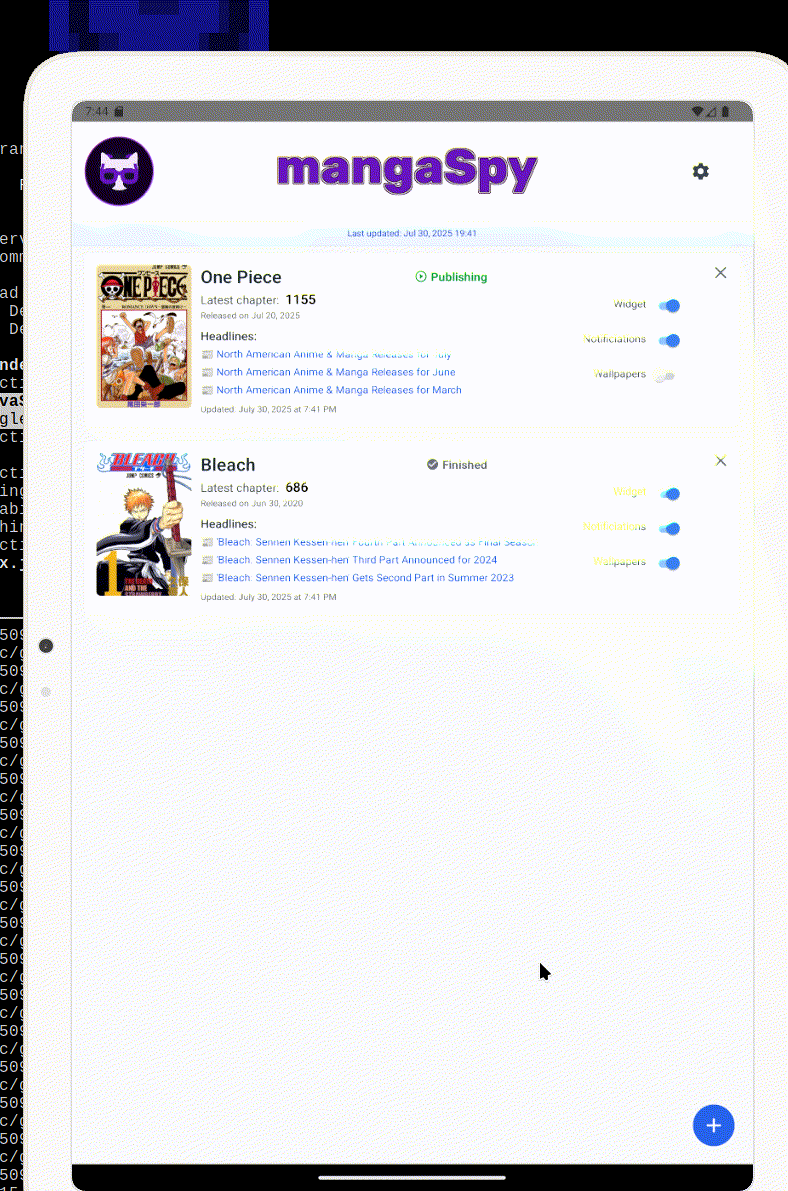Disable One Piece Notifications switch
Screen dimensions: 788x1191
669,340
